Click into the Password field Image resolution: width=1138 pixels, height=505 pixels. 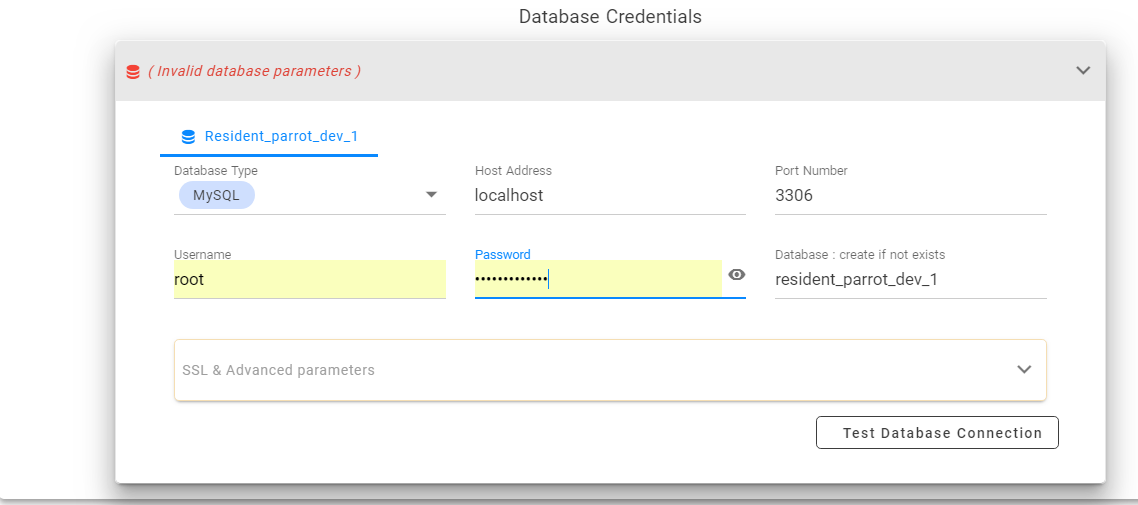(x=598, y=279)
